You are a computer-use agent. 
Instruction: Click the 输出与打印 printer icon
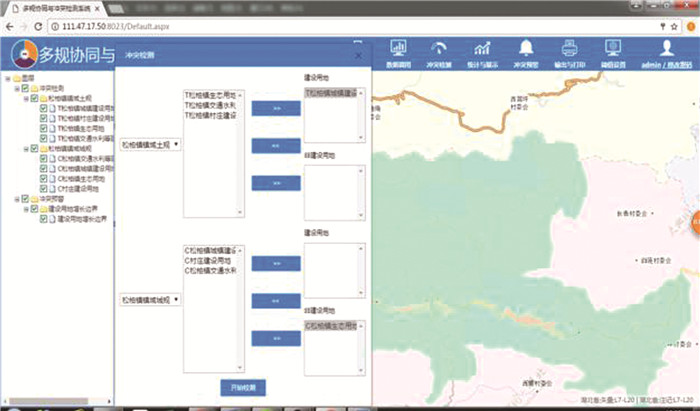[x=569, y=49]
